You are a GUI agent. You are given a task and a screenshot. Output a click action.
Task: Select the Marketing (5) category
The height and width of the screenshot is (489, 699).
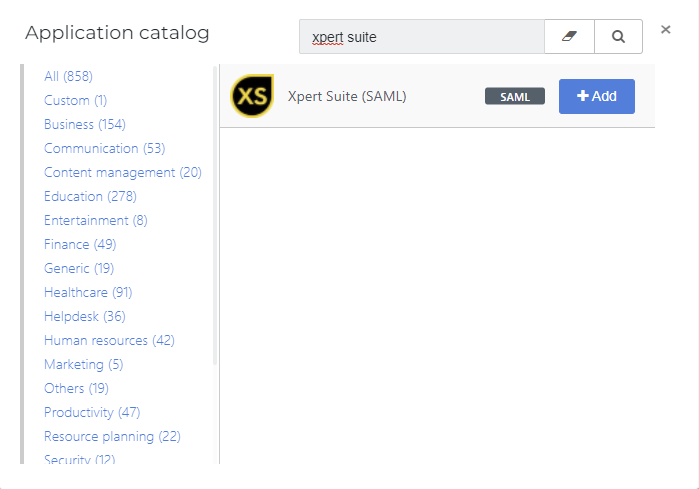(x=83, y=365)
